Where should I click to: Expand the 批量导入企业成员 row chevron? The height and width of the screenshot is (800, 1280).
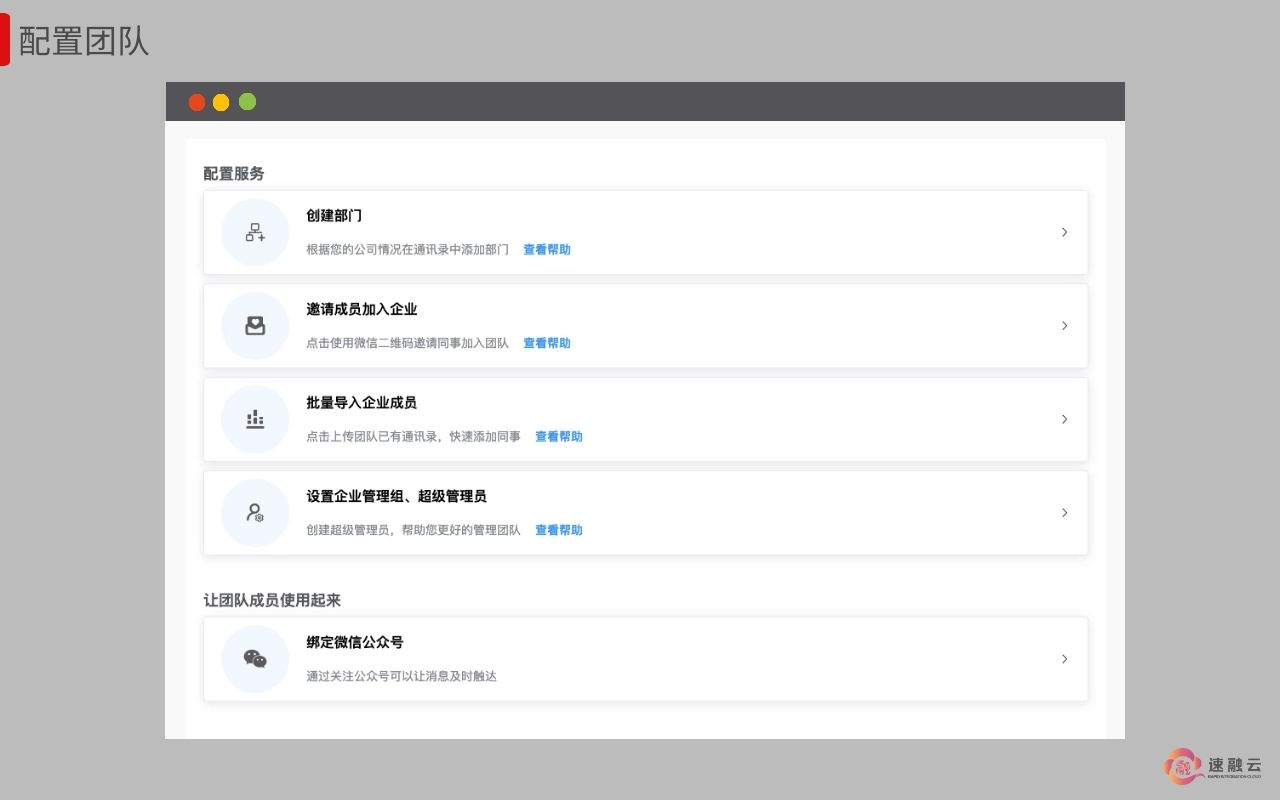click(x=1064, y=419)
